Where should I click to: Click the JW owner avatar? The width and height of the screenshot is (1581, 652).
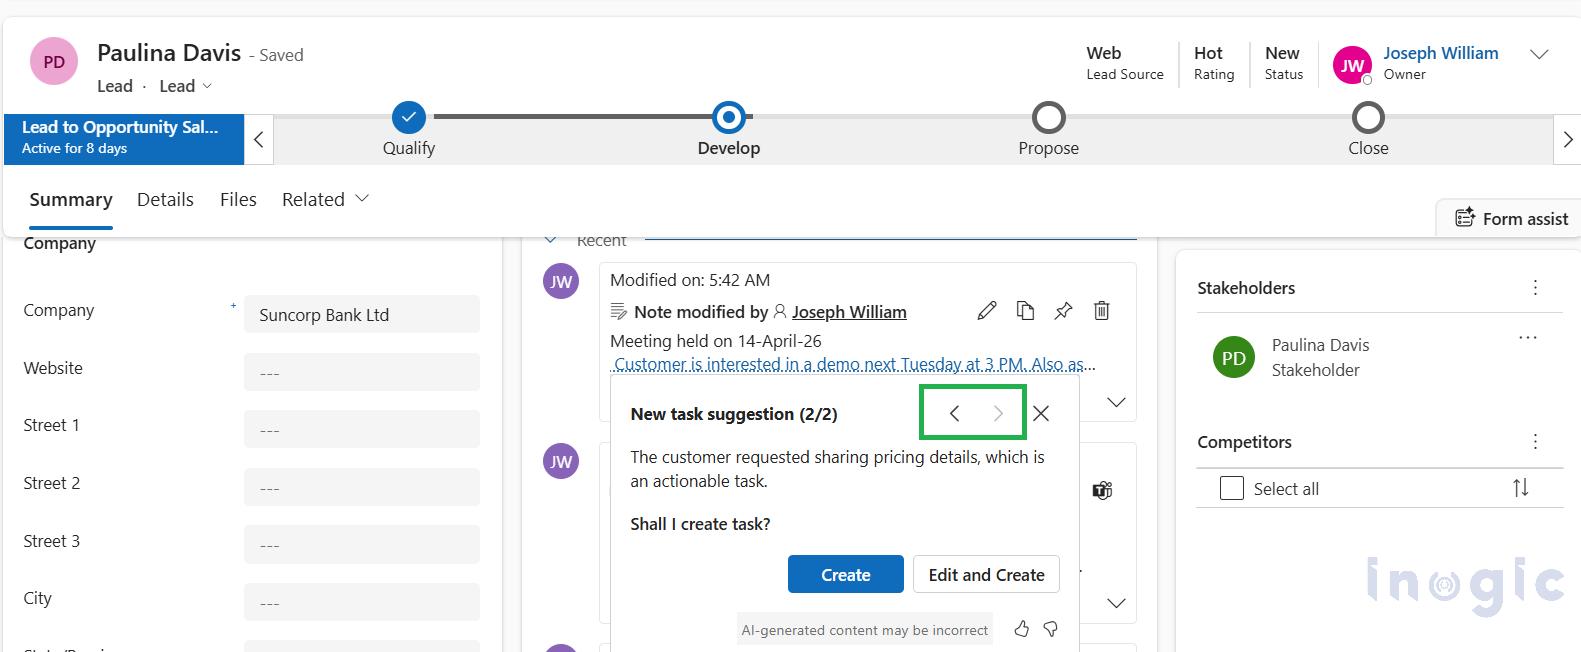coord(1352,65)
